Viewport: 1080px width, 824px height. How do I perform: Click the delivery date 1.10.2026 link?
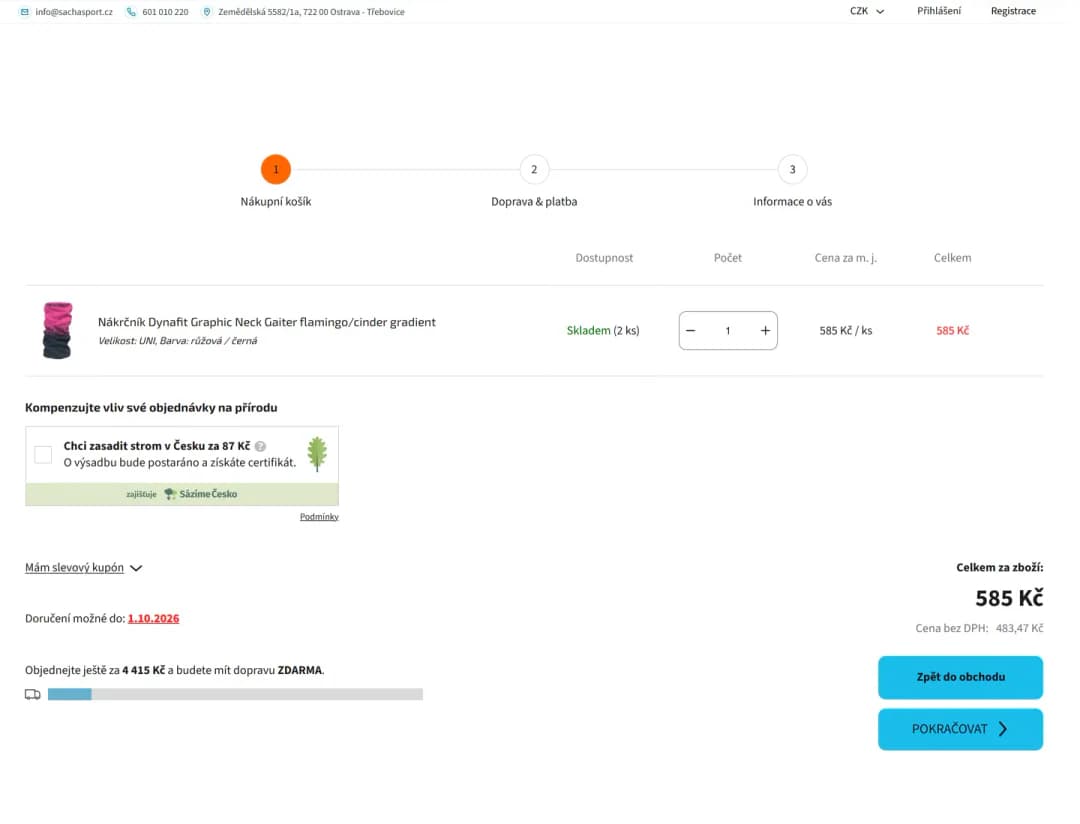pyautogui.click(x=154, y=619)
